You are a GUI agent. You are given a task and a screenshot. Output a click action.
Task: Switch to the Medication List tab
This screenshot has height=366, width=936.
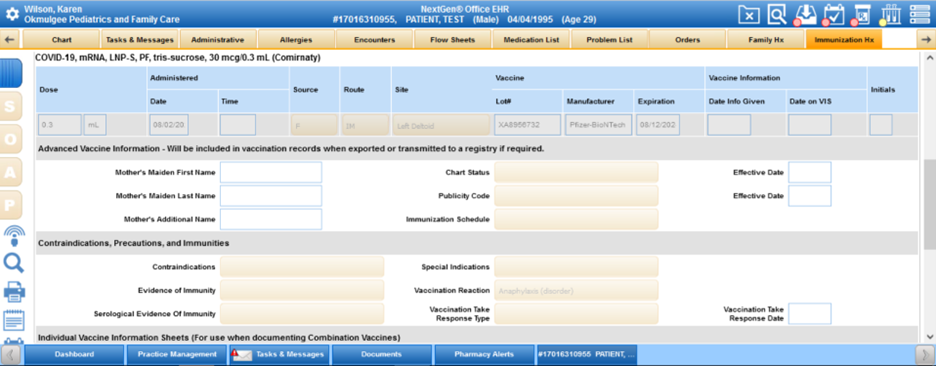[531, 40]
